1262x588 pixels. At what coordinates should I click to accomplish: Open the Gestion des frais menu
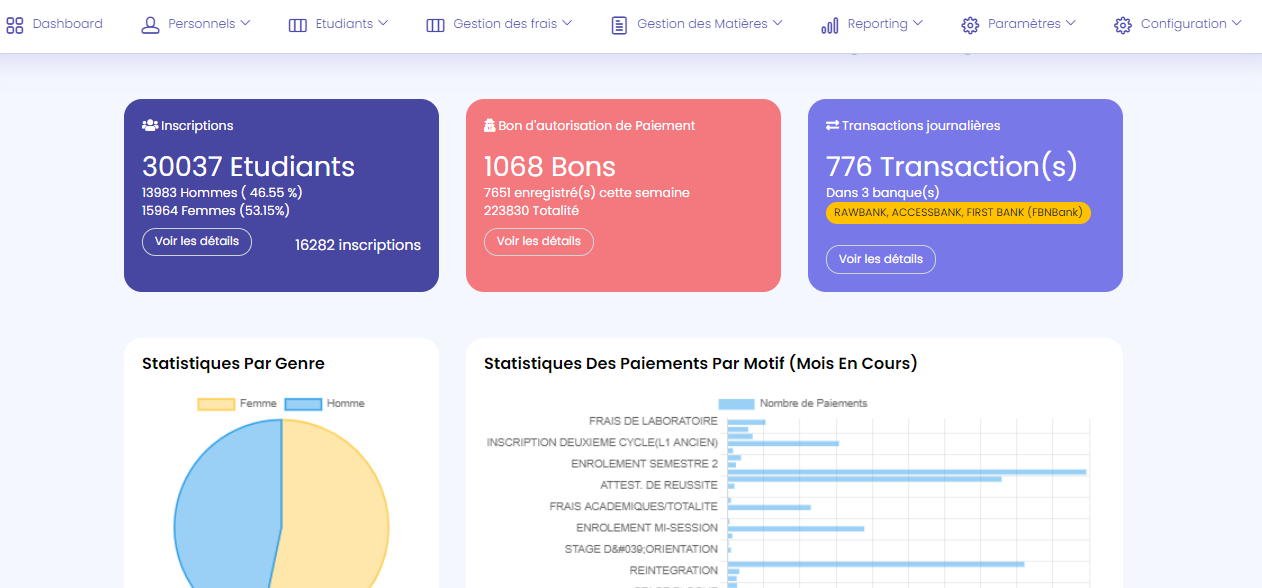(x=499, y=24)
